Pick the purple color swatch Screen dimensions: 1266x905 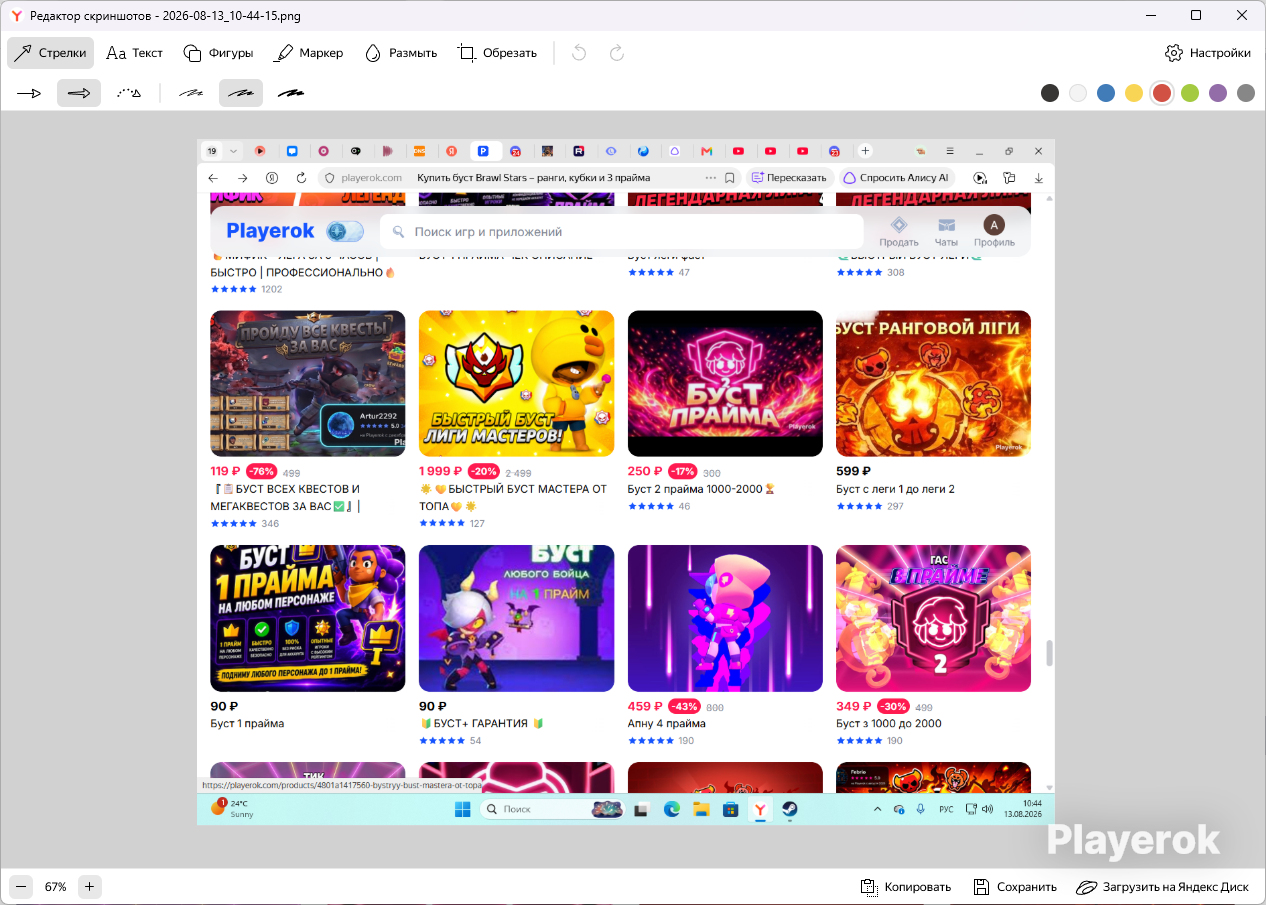1218,93
